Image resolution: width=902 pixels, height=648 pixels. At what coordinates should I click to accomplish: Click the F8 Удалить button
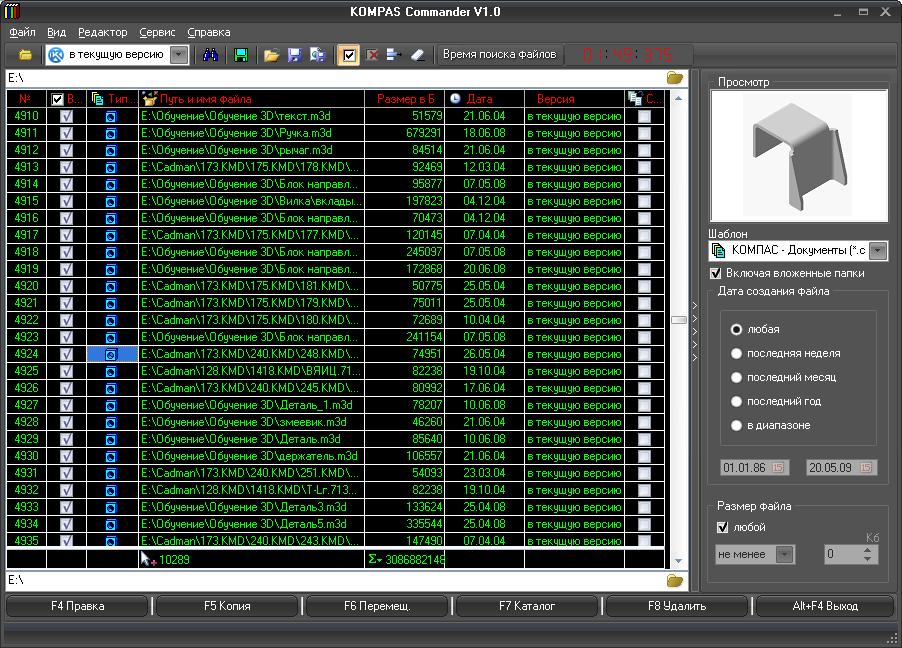677,606
